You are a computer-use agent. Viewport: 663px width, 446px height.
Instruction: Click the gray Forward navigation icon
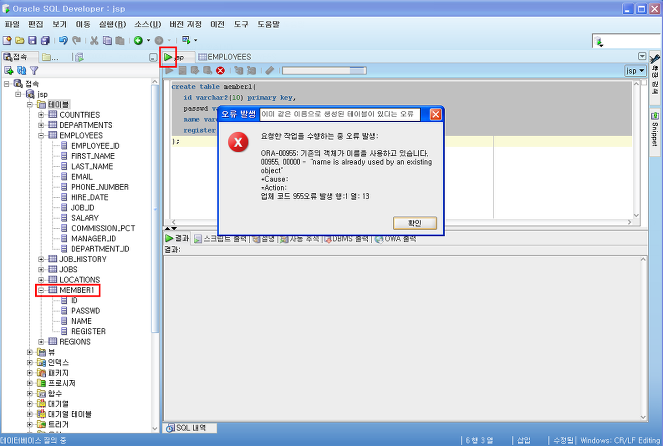[x=159, y=41]
